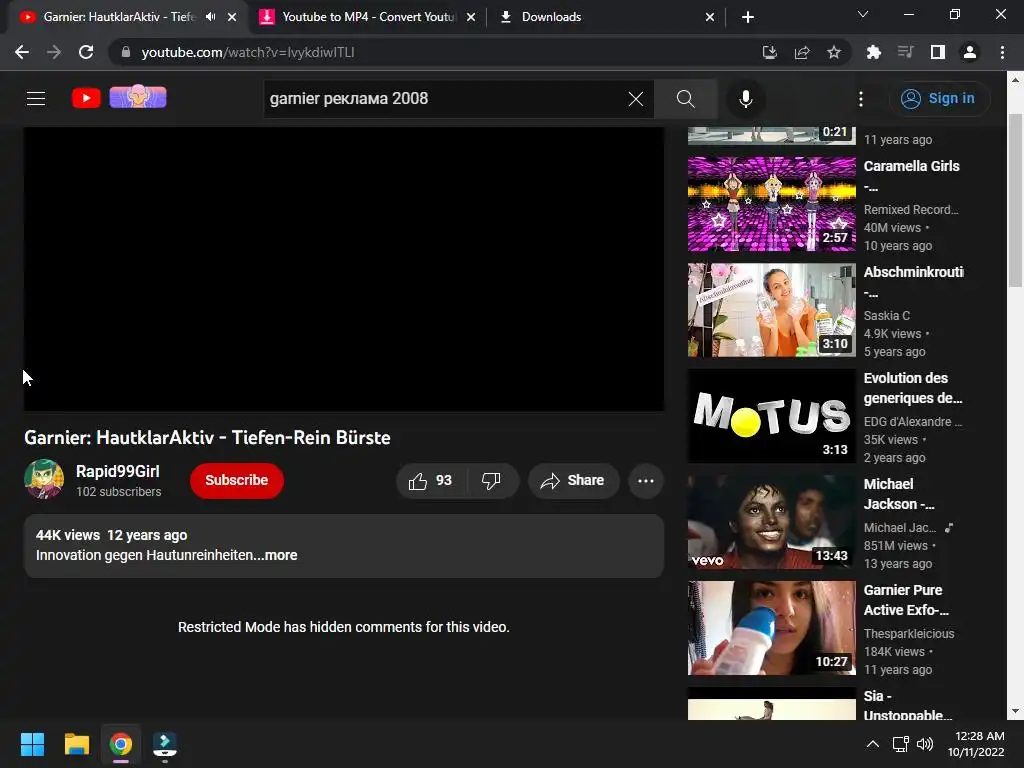
Task: Click the Thesparkleicious channel name
Action: 908,634
